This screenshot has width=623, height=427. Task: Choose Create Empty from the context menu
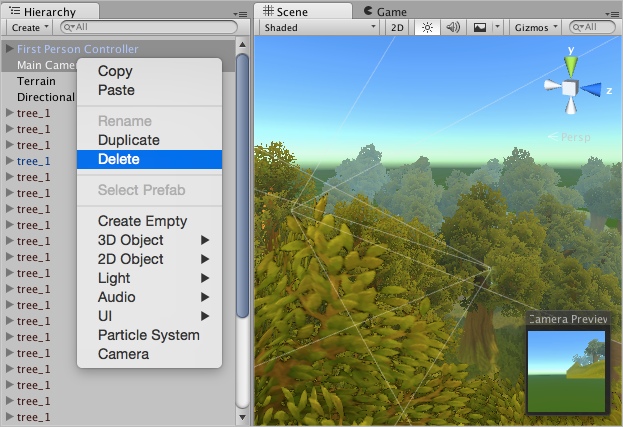click(x=149, y=221)
